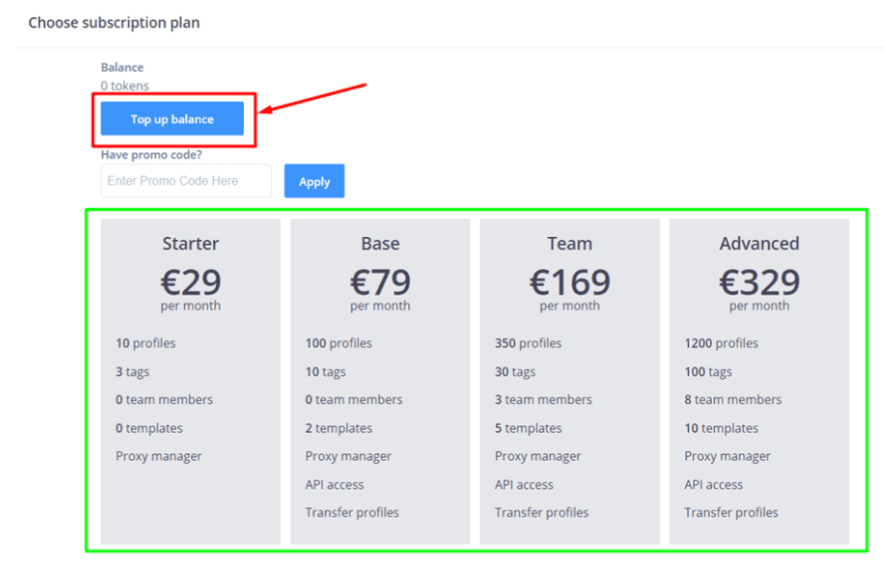
Task: Apply the promo code
Action: (314, 181)
